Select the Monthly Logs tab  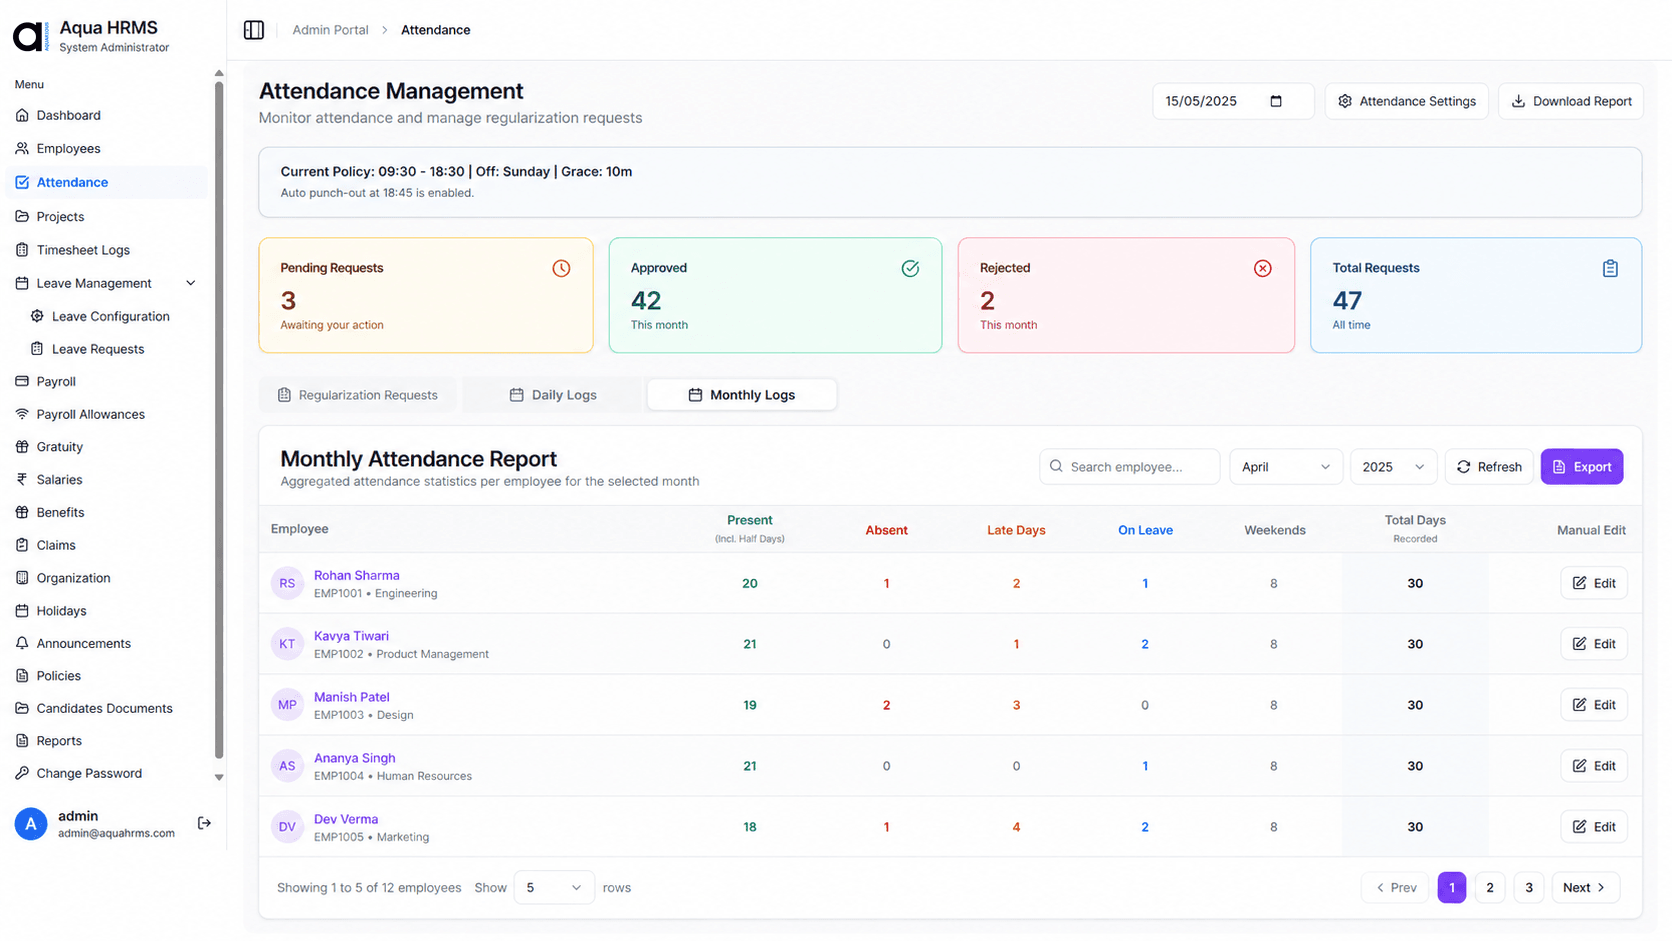(x=742, y=395)
